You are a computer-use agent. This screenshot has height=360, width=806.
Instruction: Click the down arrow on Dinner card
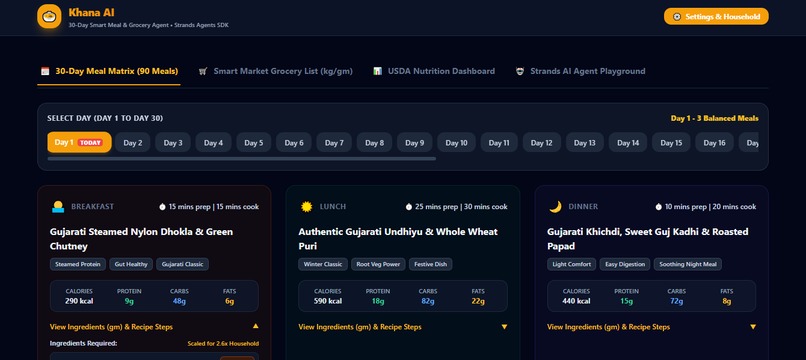tap(753, 327)
